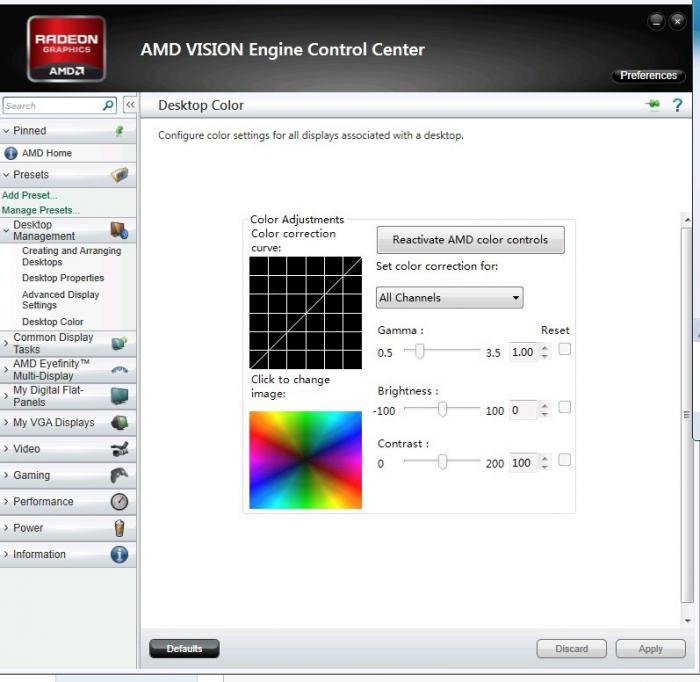Open Creating and Arranging Desktops

(x=71, y=256)
